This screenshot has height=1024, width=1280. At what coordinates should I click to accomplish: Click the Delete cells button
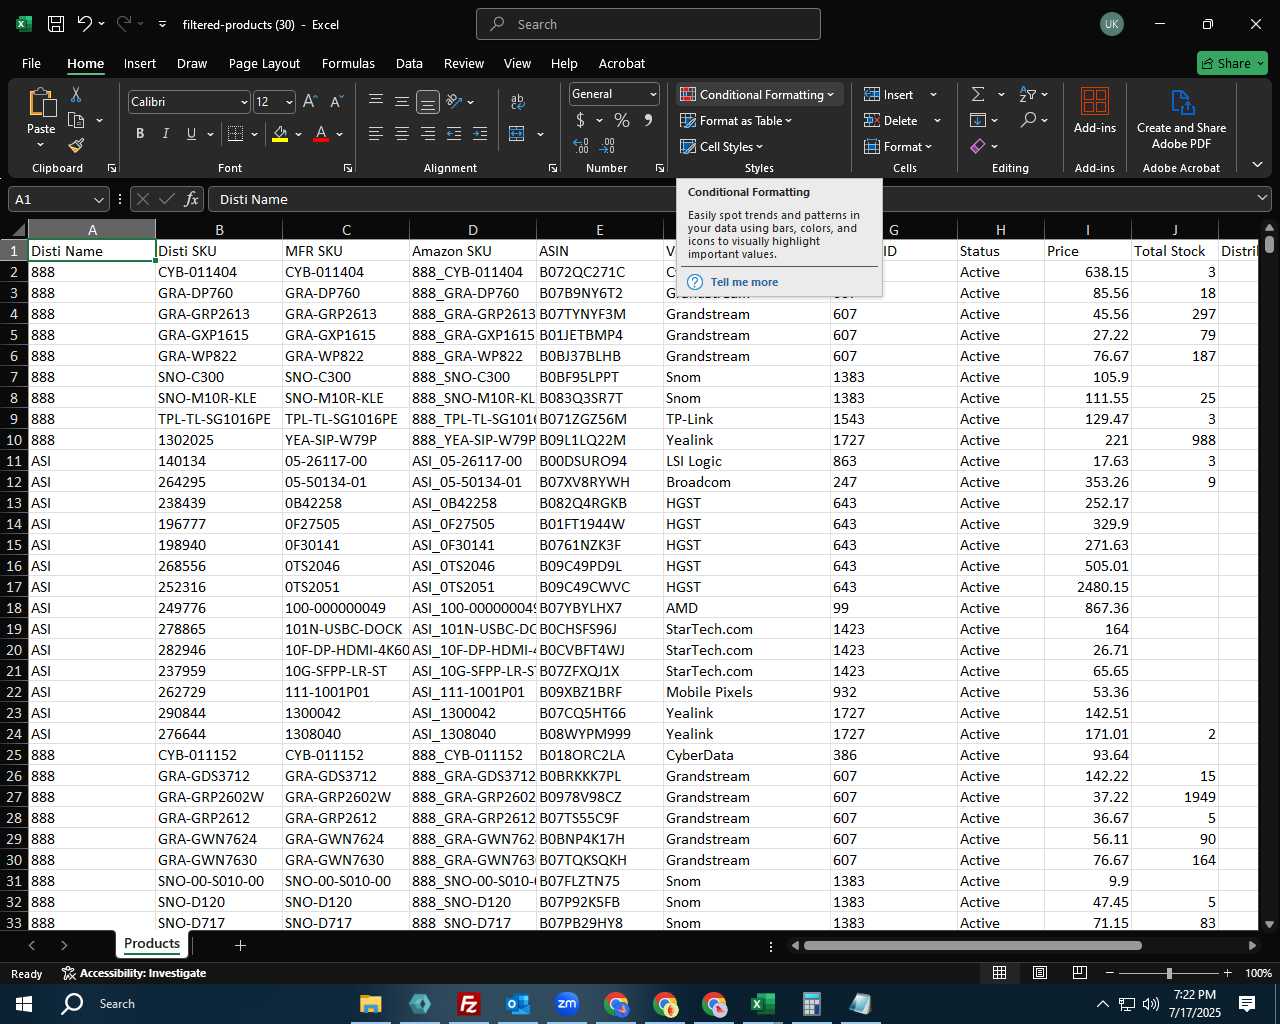pyautogui.click(x=891, y=121)
